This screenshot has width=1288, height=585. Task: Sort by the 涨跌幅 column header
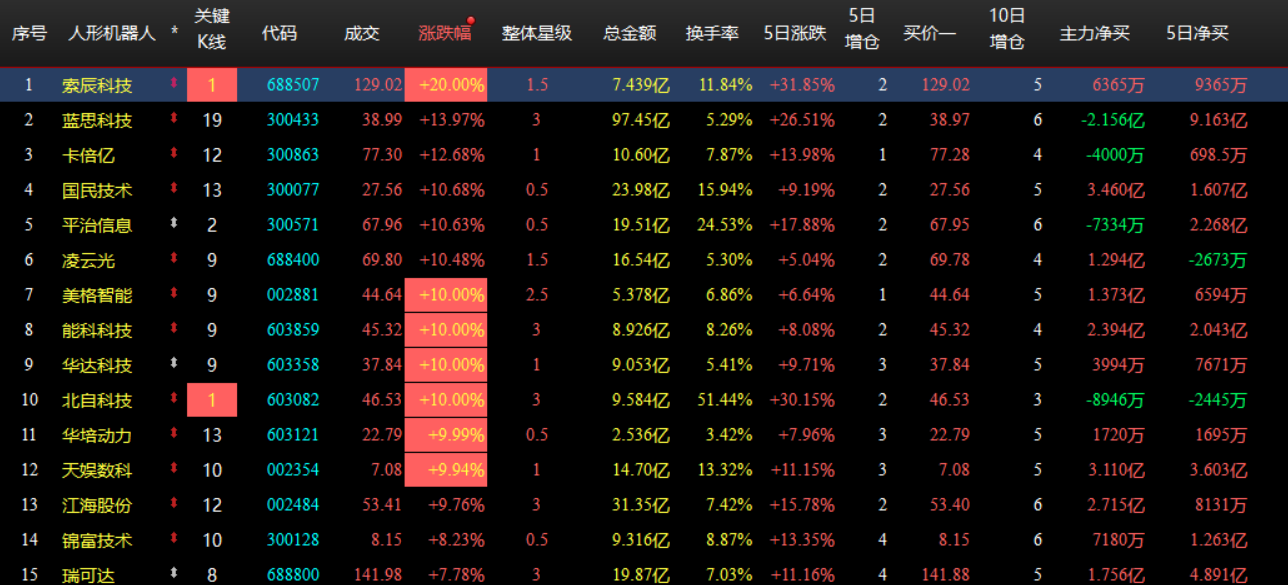click(444, 33)
